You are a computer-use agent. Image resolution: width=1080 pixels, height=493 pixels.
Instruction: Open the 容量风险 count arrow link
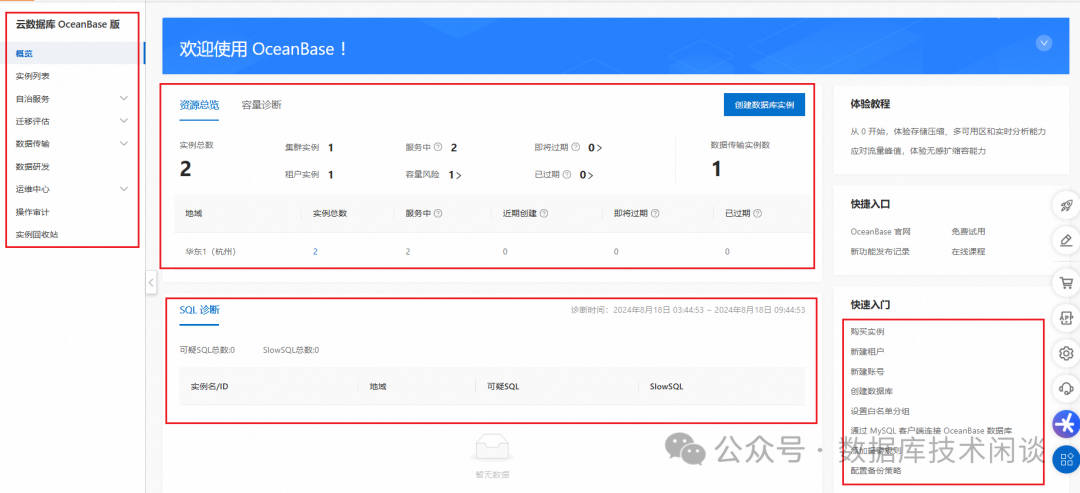coord(455,175)
